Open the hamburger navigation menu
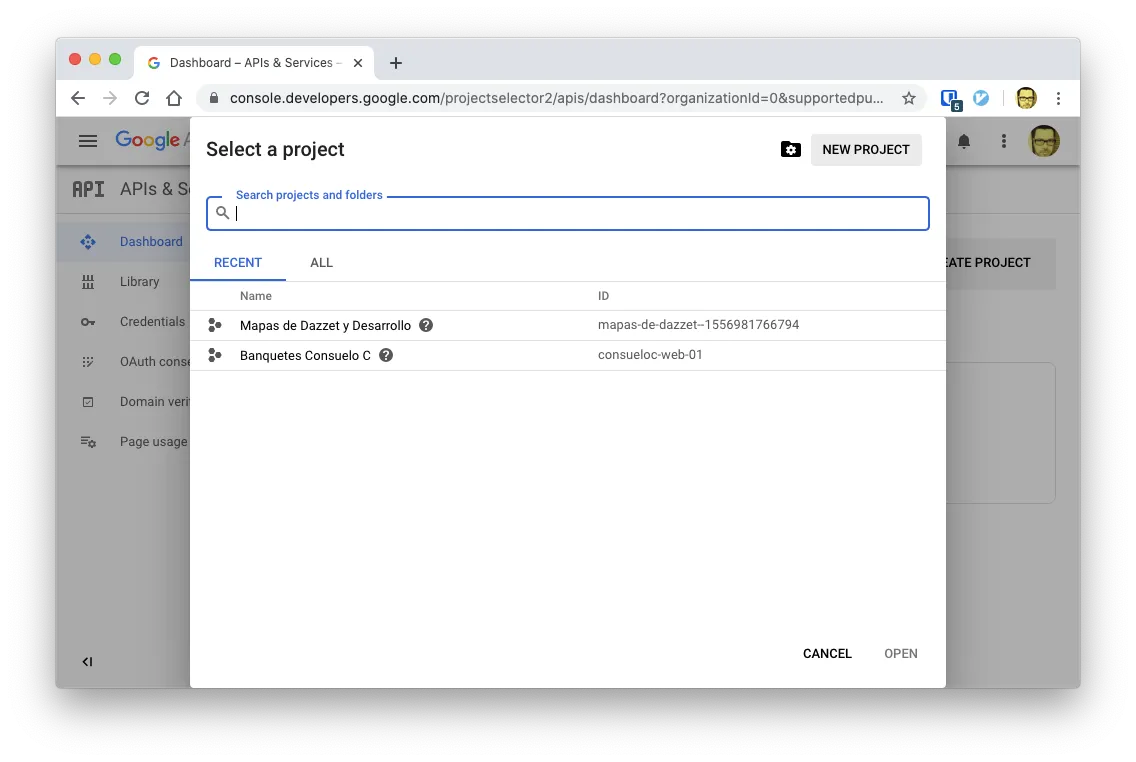The width and height of the screenshot is (1136, 762). [88, 141]
